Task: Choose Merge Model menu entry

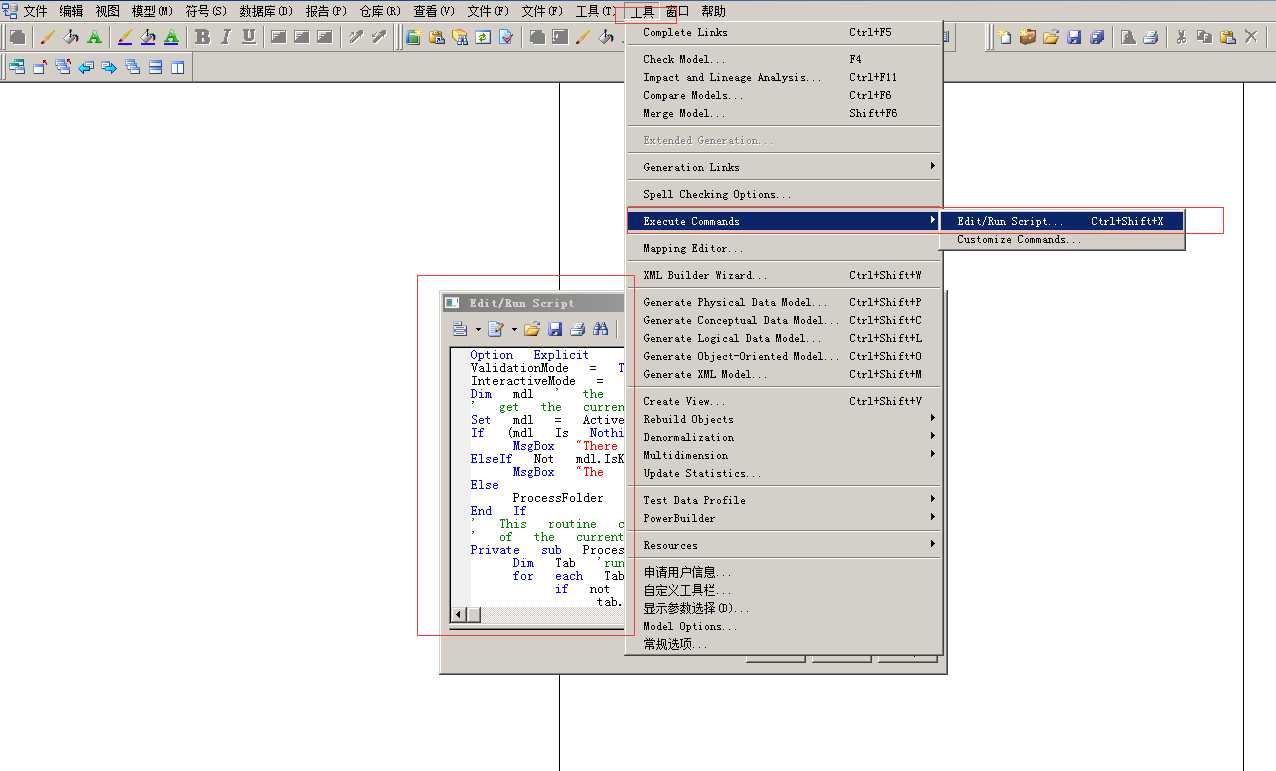Action: (x=785, y=113)
